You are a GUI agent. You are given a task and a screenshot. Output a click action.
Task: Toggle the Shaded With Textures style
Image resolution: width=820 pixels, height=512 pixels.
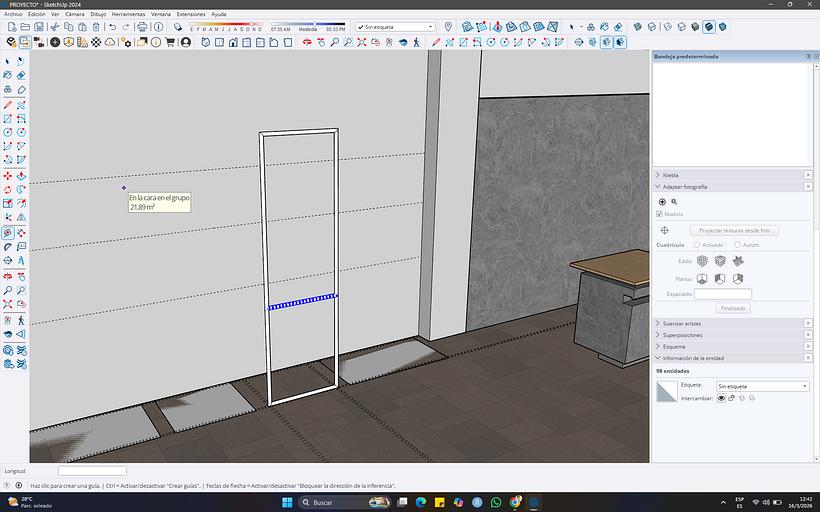[709, 27]
